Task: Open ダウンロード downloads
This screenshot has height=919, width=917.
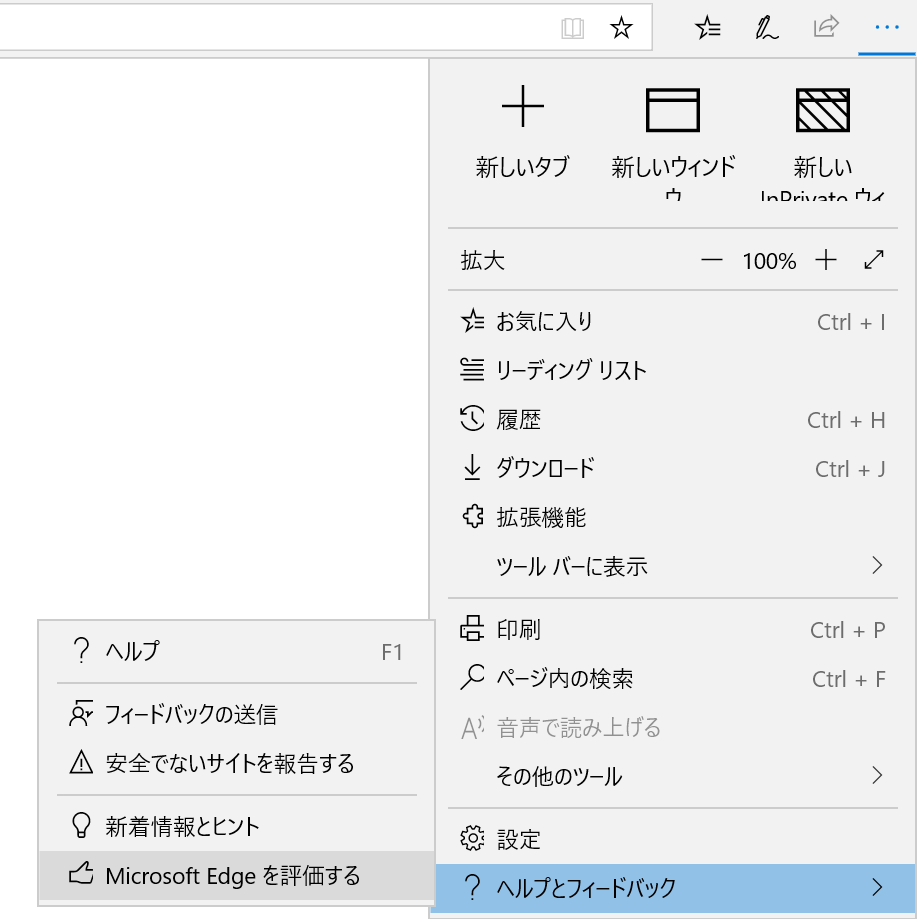Action: click(673, 468)
